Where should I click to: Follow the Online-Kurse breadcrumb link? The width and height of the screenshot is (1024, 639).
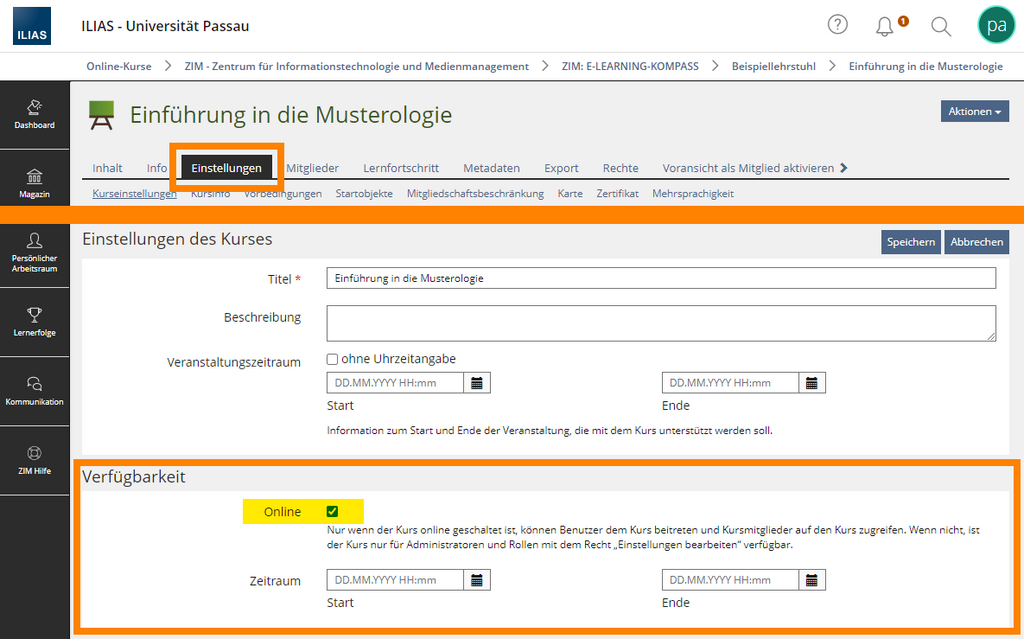coord(119,67)
